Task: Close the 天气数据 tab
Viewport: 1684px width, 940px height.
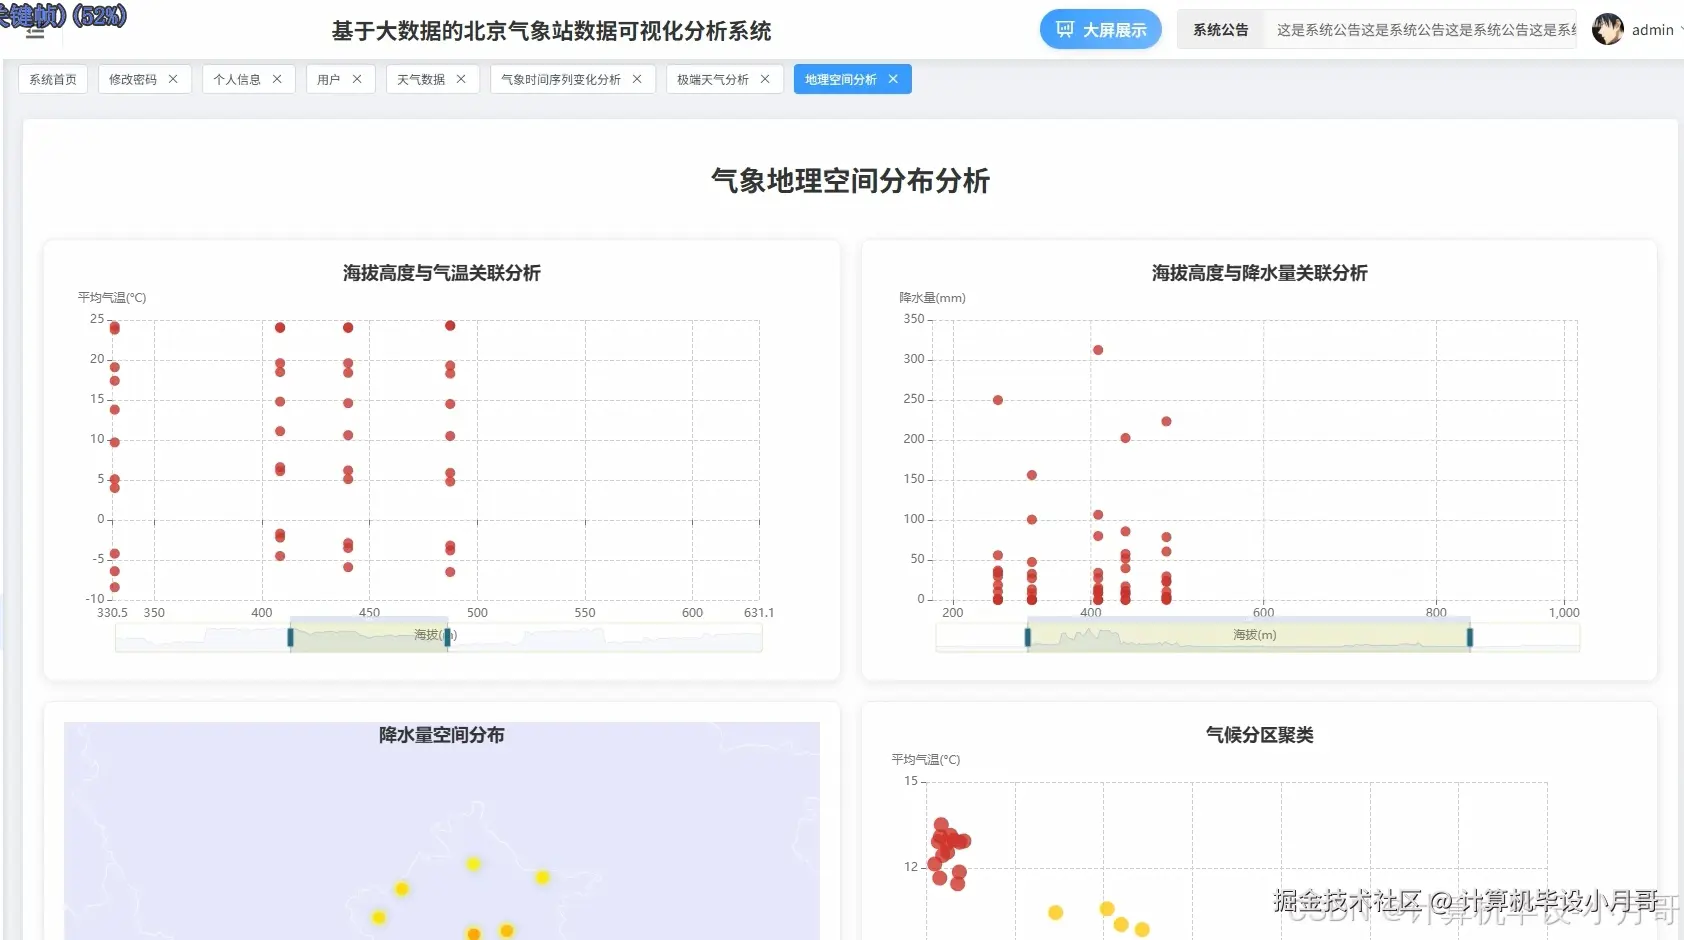Action: point(461,78)
